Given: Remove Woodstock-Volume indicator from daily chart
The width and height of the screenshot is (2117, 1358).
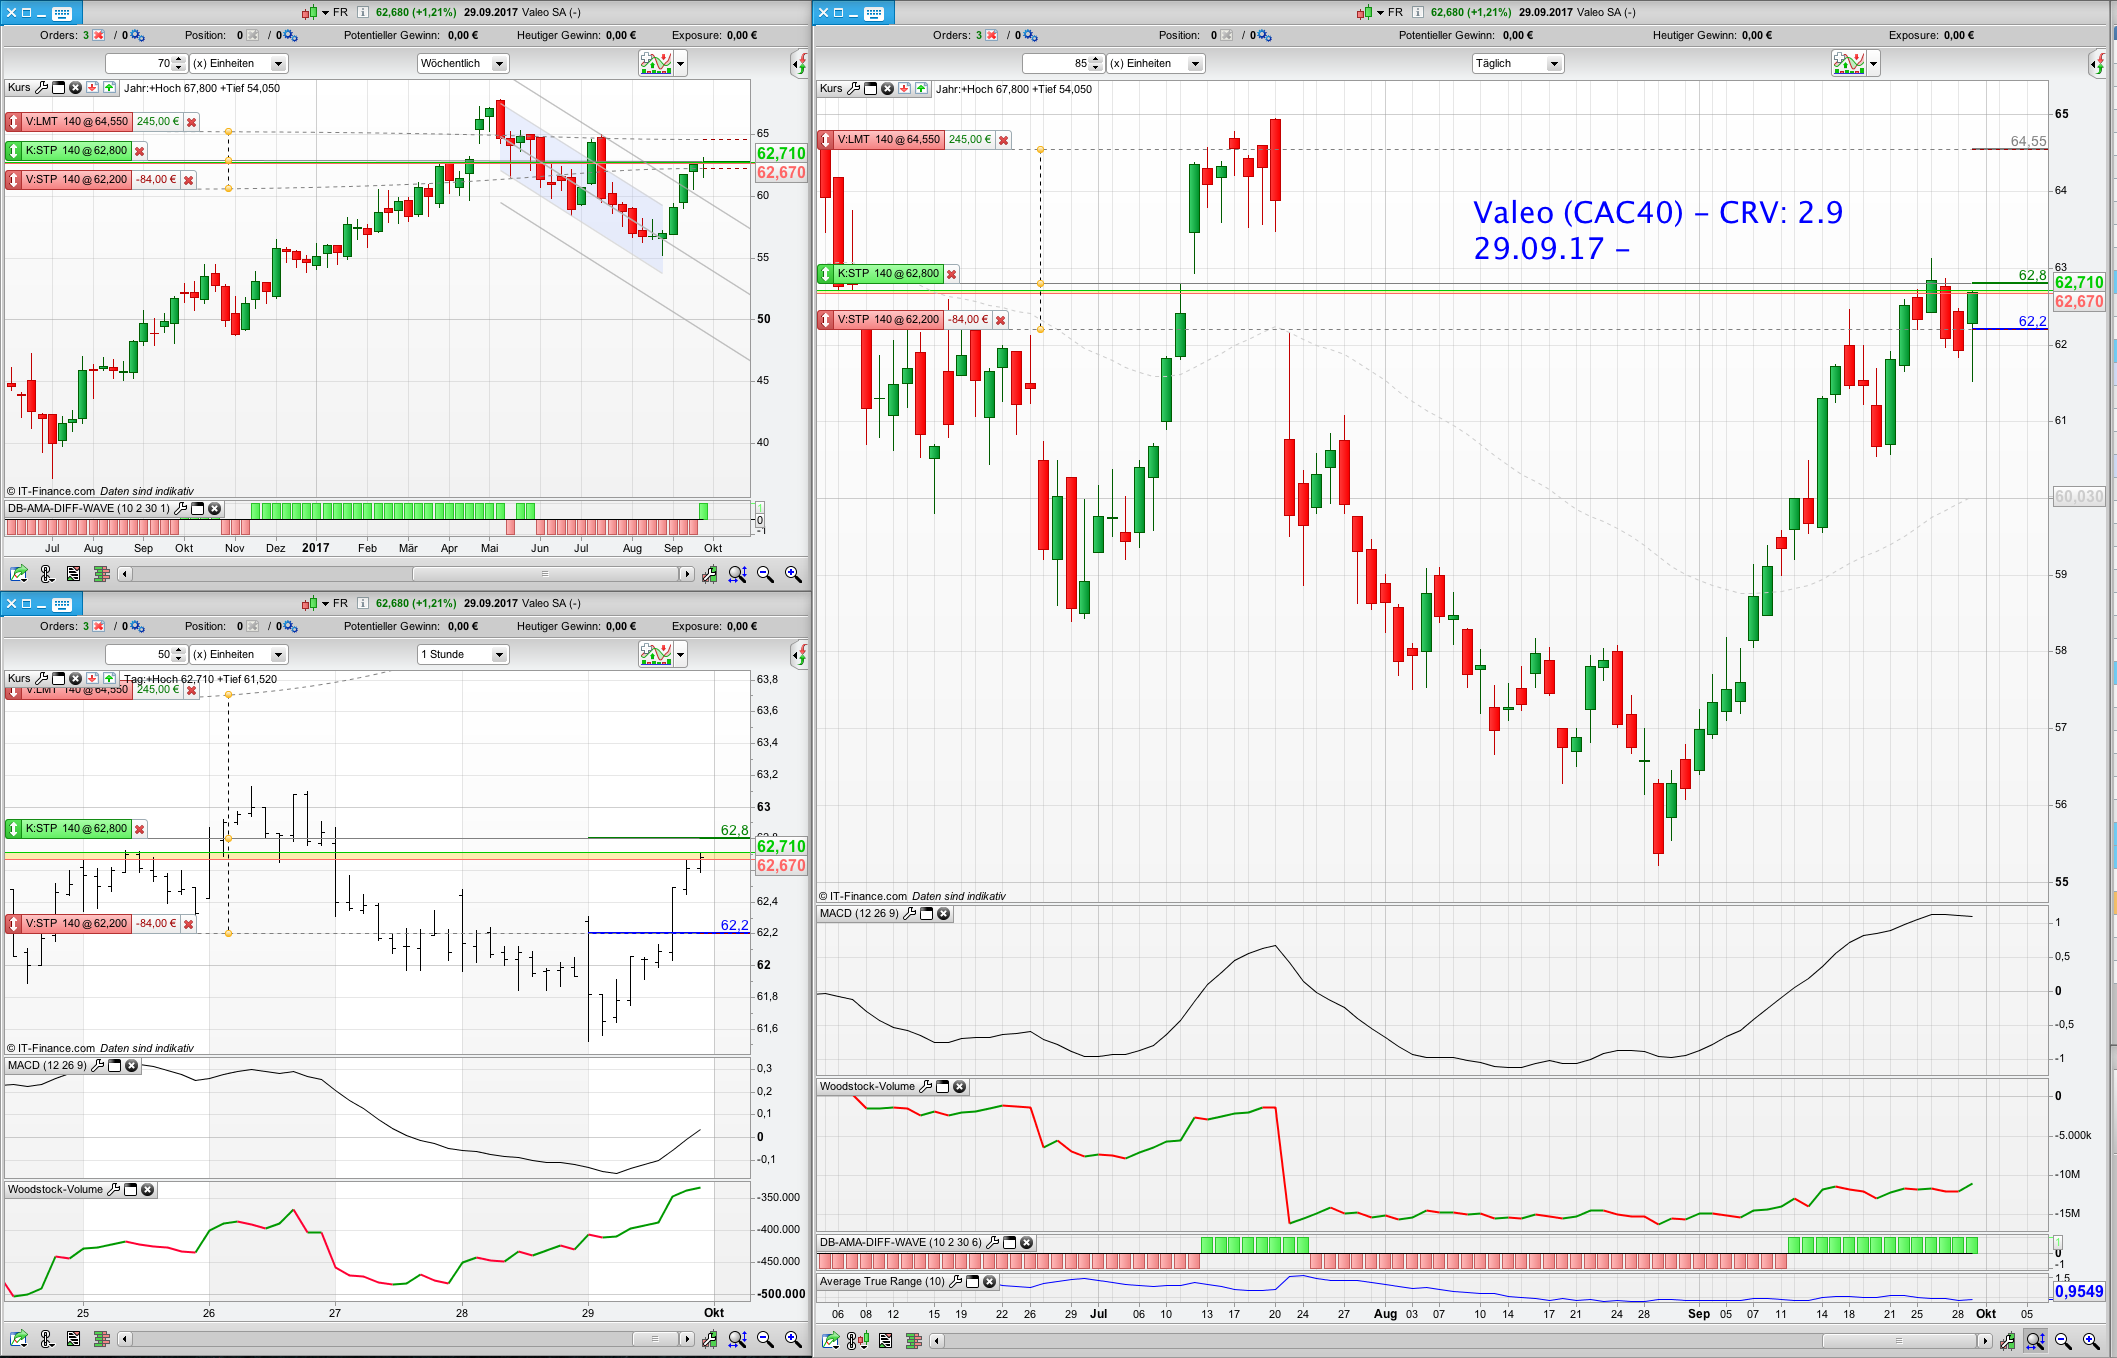Looking at the screenshot, I should point(959,1087).
